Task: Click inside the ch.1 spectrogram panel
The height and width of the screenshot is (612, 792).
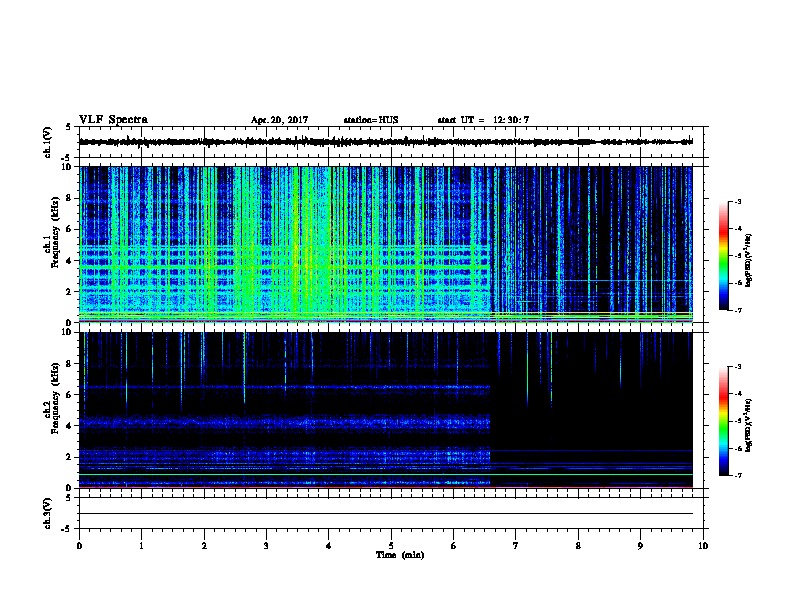Action: (x=385, y=244)
